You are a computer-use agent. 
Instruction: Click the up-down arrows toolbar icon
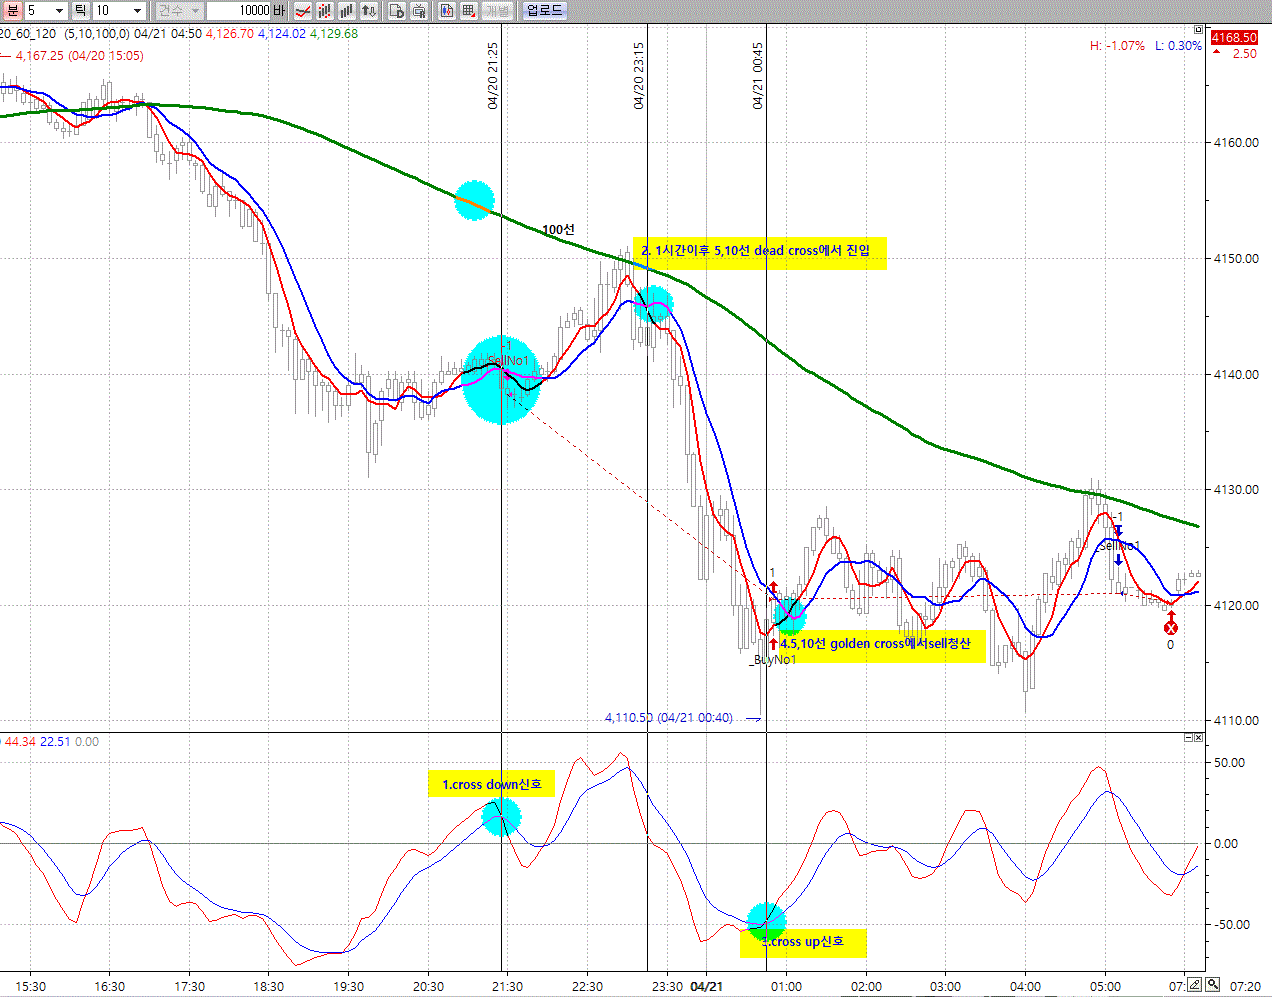[369, 11]
